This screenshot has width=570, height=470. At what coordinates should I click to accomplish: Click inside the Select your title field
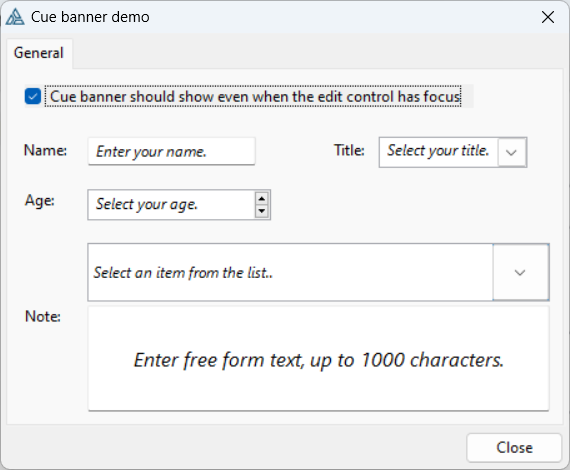click(x=438, y=152)
